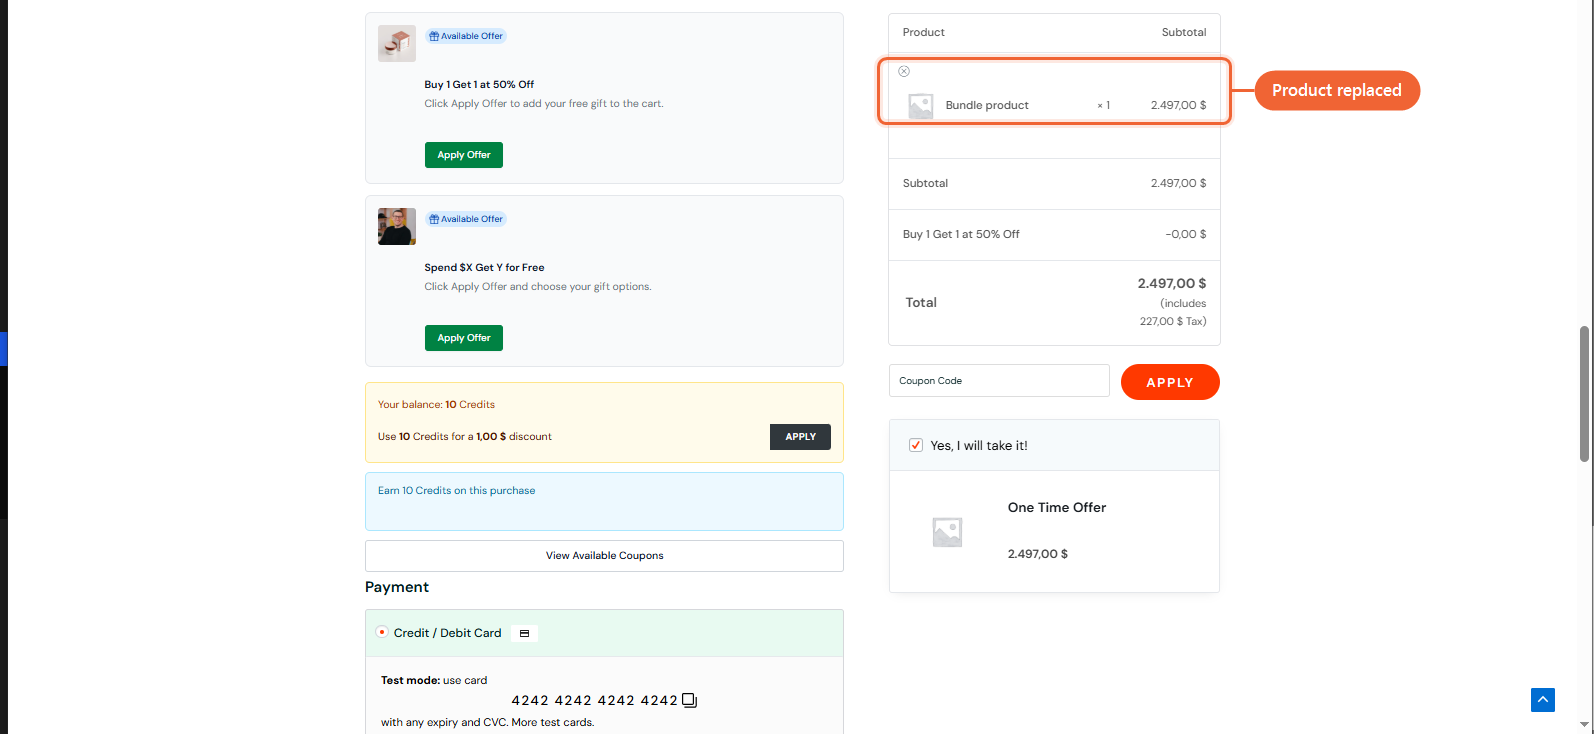Viewport: 1594px width, 734px height.
Task: Select the "Spend $X Get Y for Free" offer title
Action: (x=484, y=268)
